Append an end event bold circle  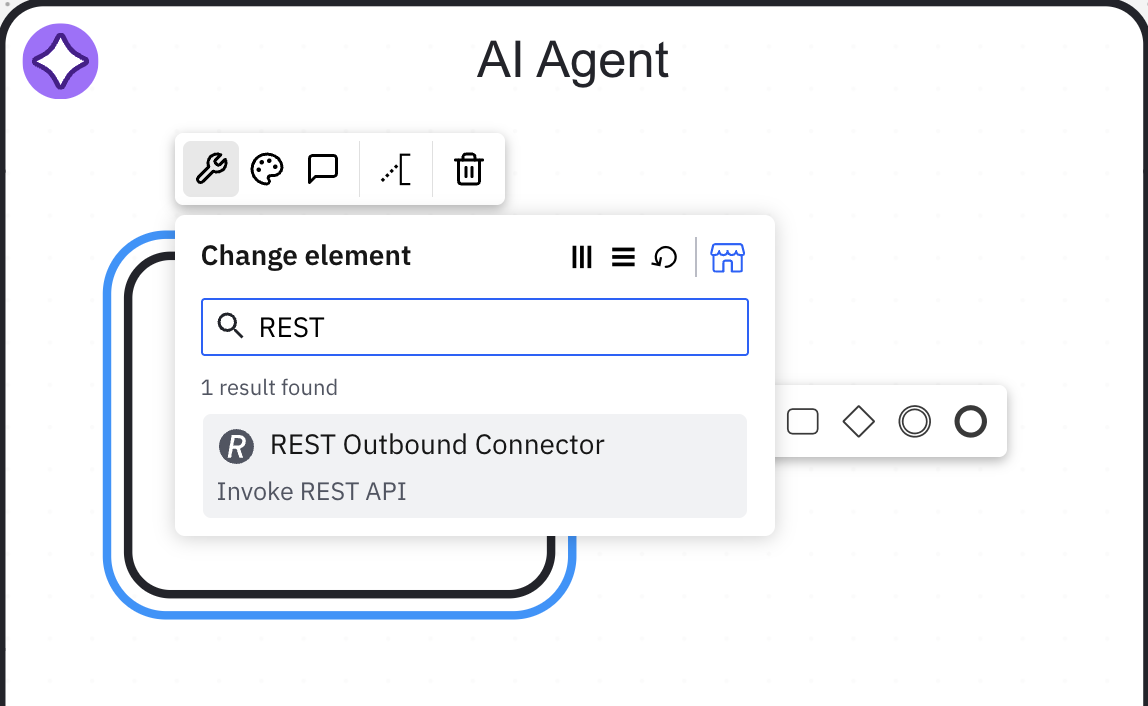pos(971,421)
